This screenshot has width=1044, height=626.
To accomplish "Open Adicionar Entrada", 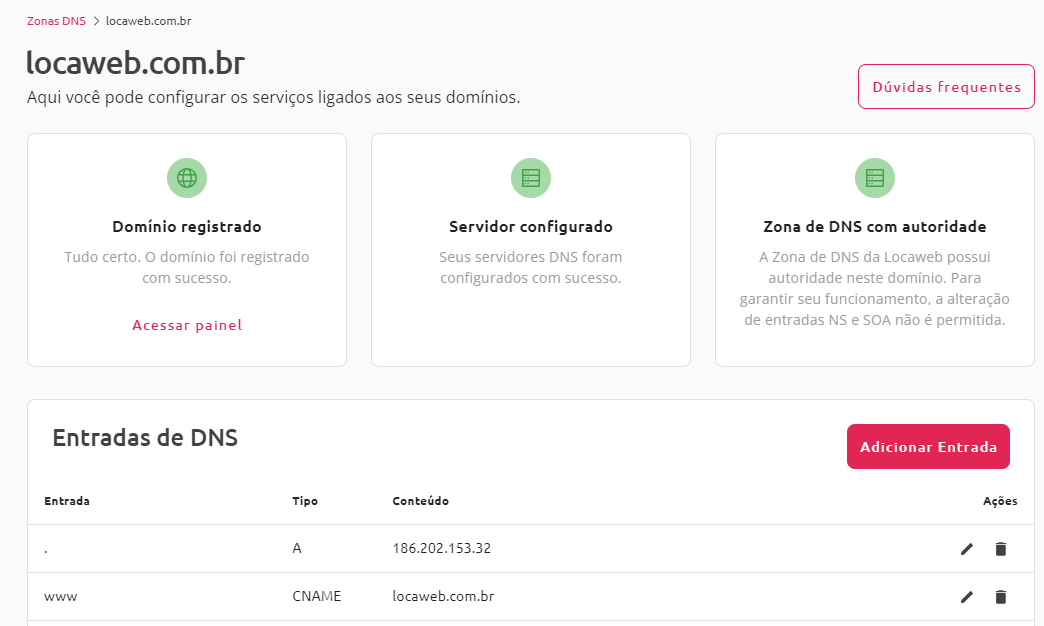I will coord(928,446).
